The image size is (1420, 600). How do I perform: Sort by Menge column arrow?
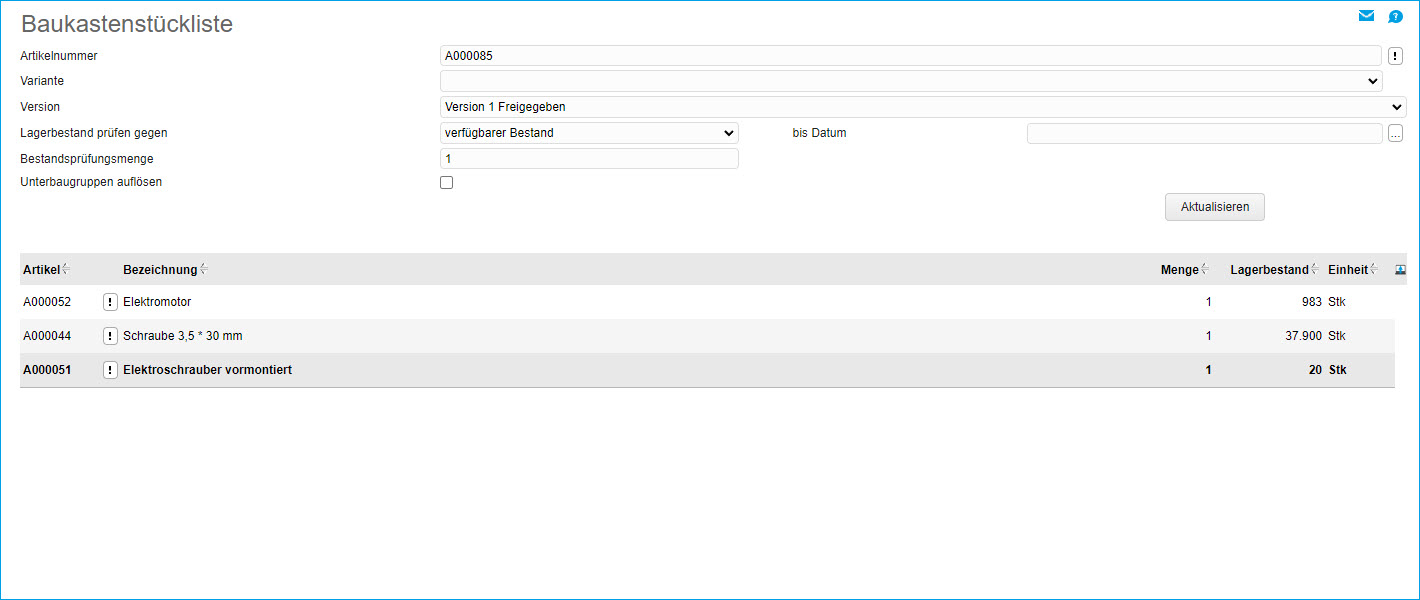coord(1204,269)
